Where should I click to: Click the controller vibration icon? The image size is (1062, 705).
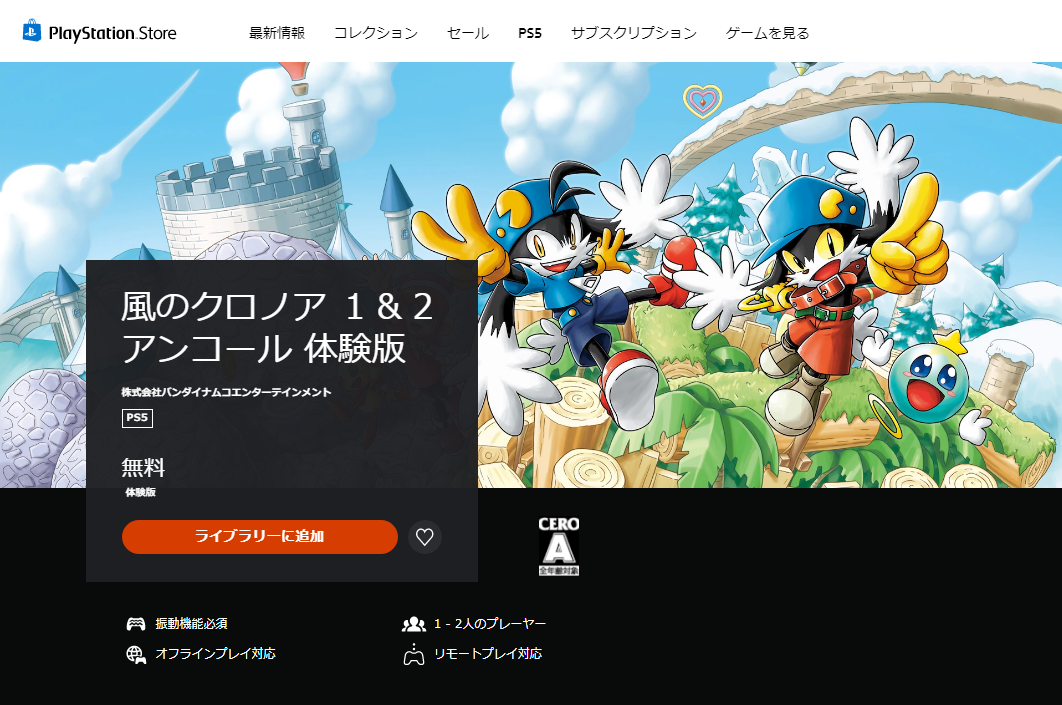[x=136, y=624]
